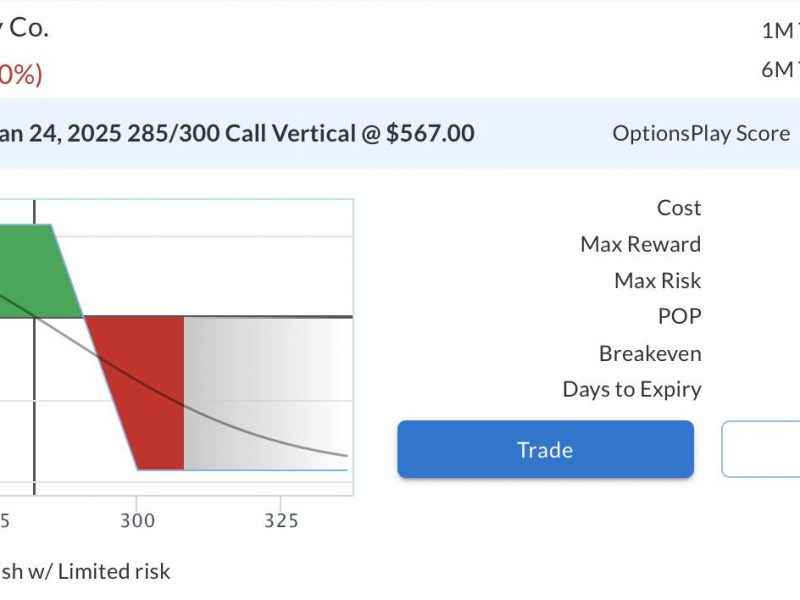Click the blue Trade button
The image size is (800, 600).
coord(545,449)
